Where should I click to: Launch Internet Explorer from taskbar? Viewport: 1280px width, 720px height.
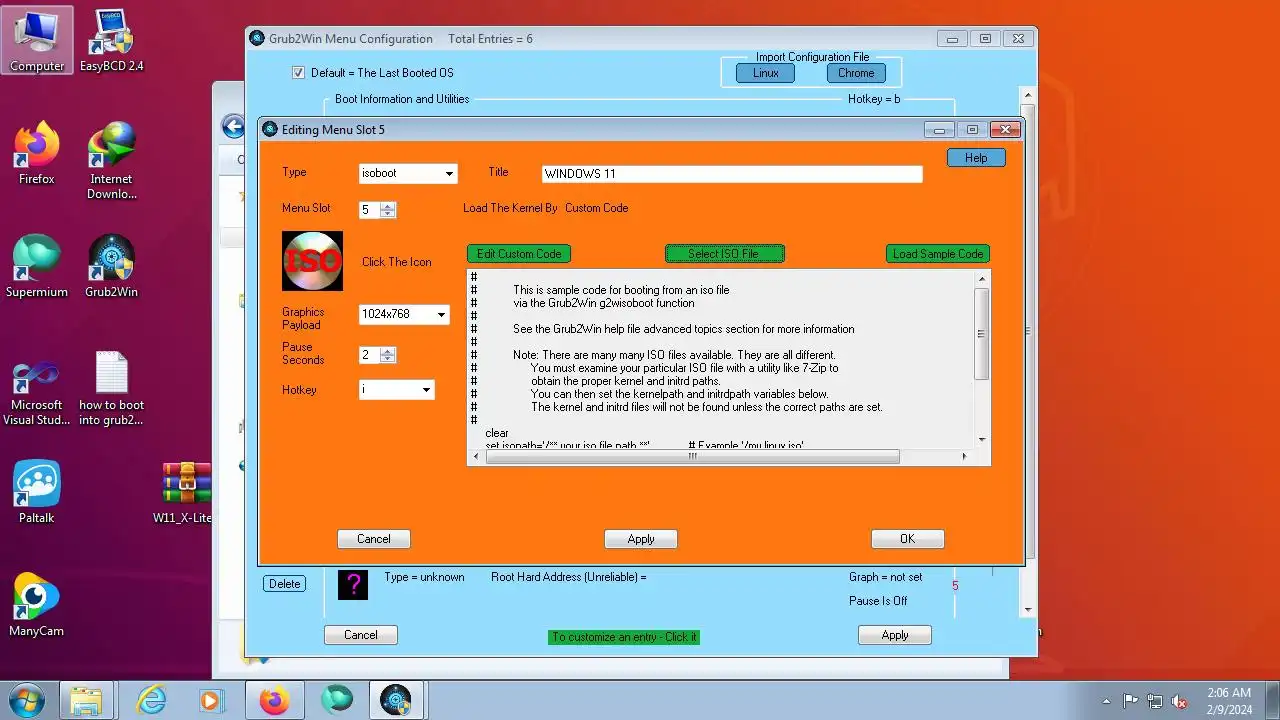click(x=151, y=699)
